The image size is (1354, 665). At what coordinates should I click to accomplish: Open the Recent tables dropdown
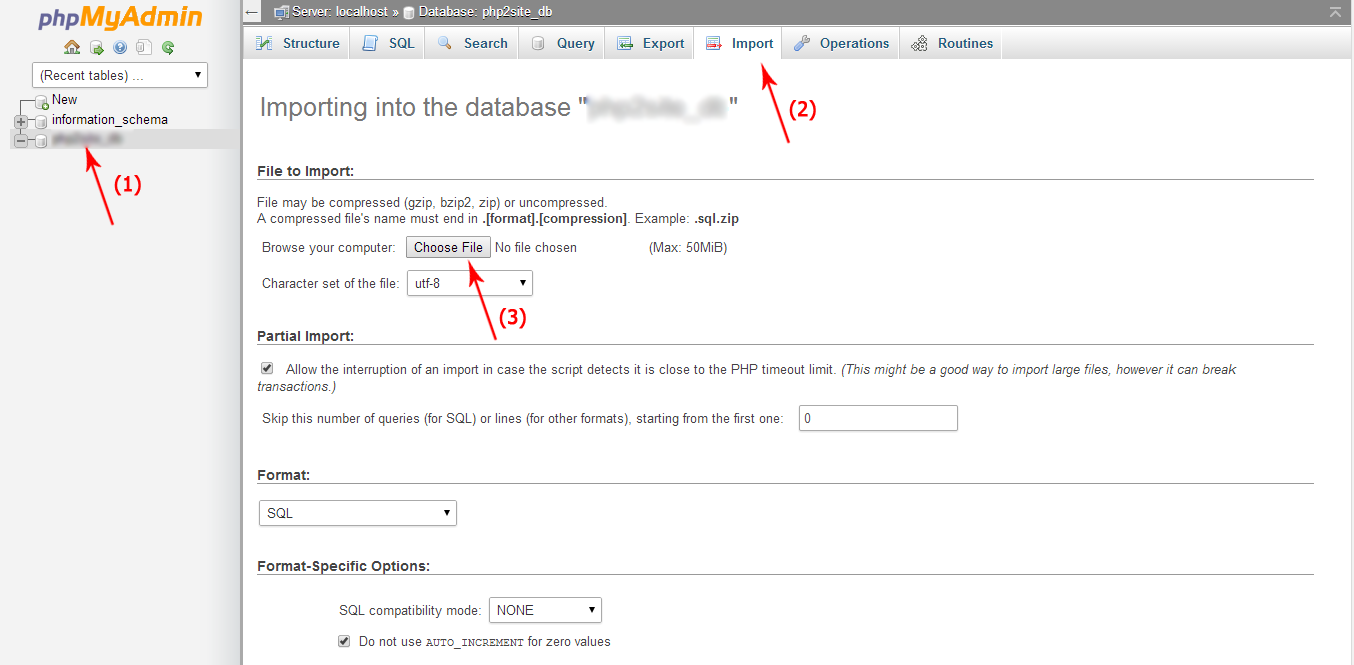(x=120, y=75)
